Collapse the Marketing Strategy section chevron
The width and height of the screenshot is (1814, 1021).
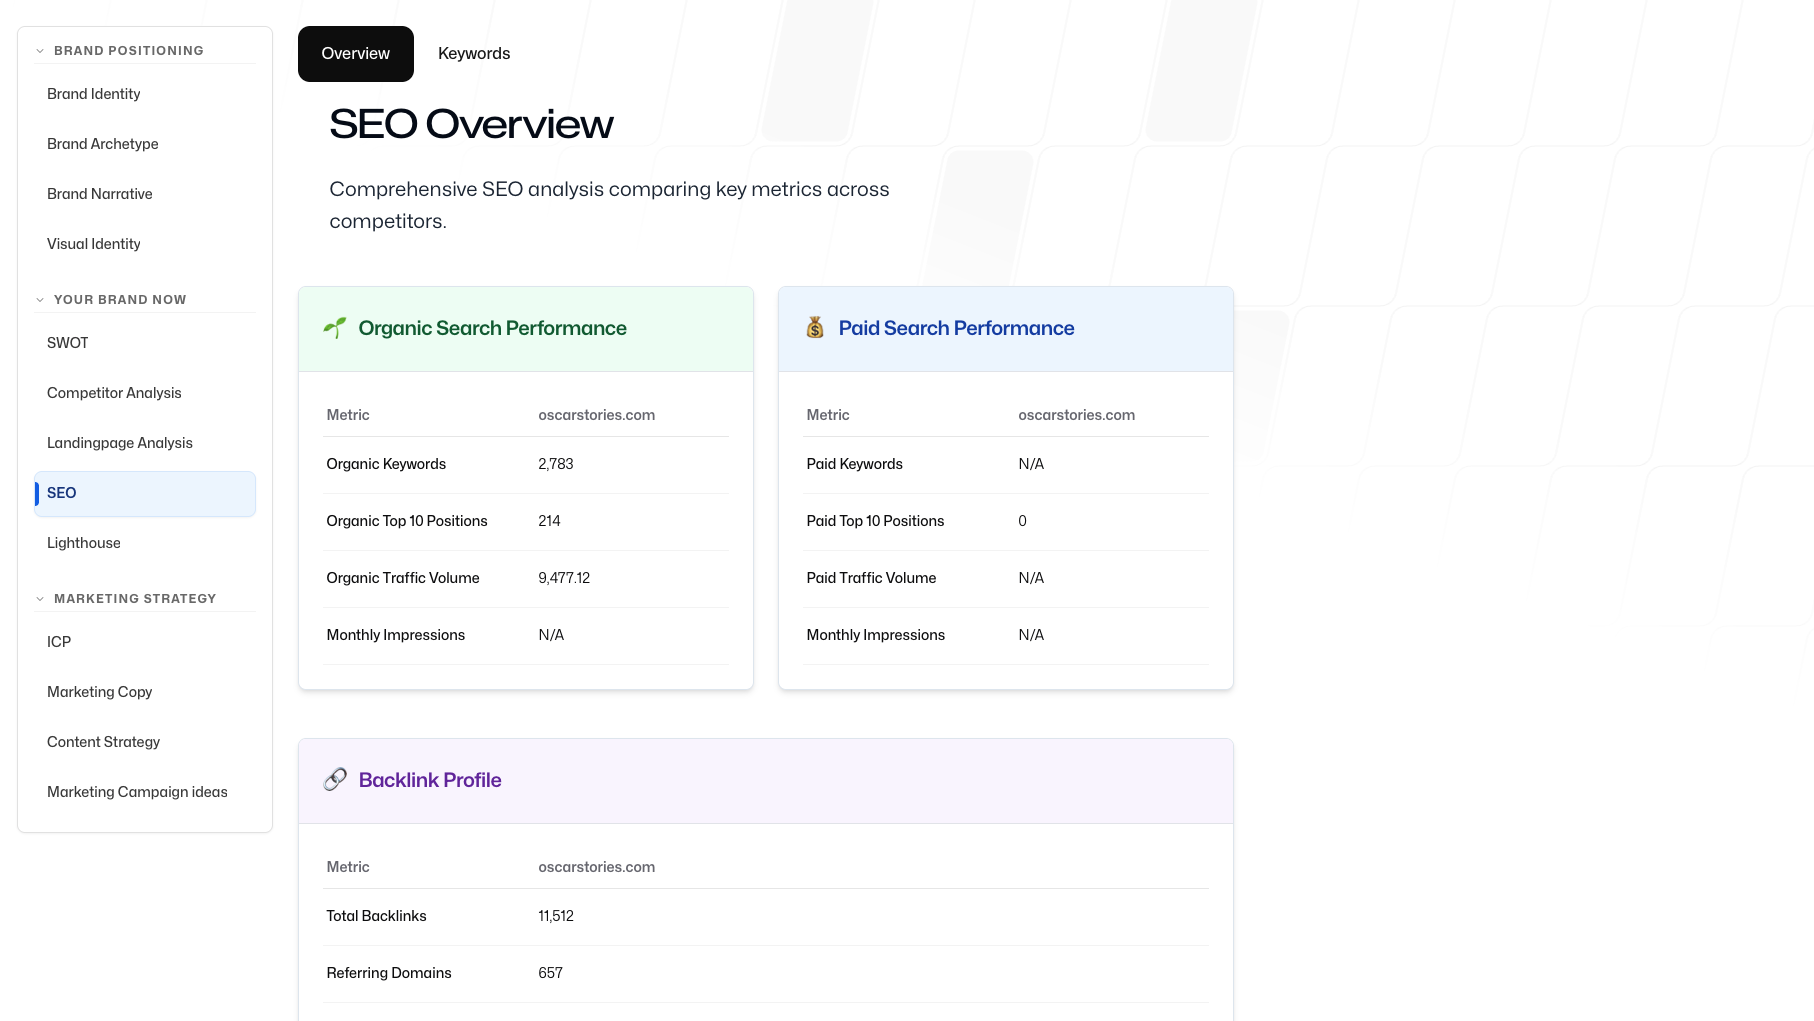pos(40,599)
